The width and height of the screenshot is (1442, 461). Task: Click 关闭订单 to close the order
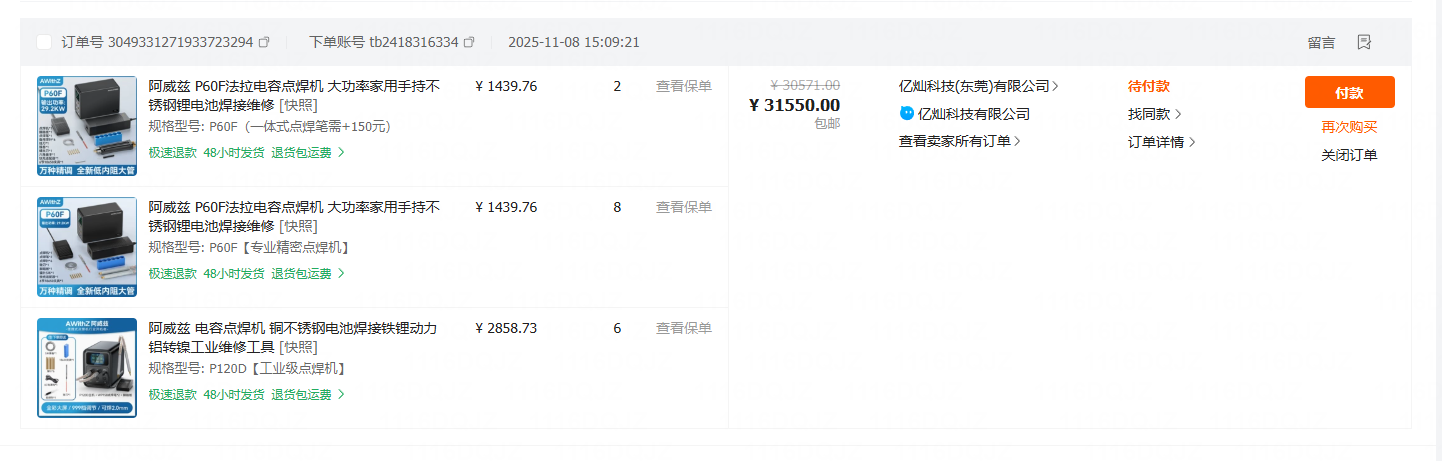(x=1349, y=155)
